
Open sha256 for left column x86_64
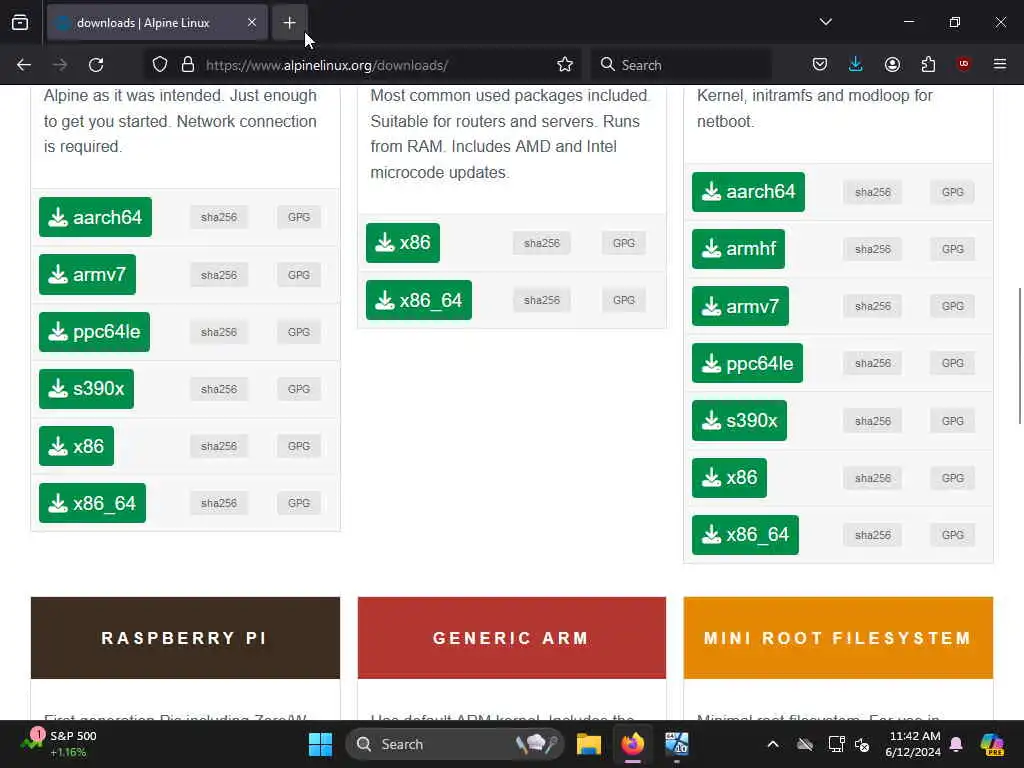[219, 503]
